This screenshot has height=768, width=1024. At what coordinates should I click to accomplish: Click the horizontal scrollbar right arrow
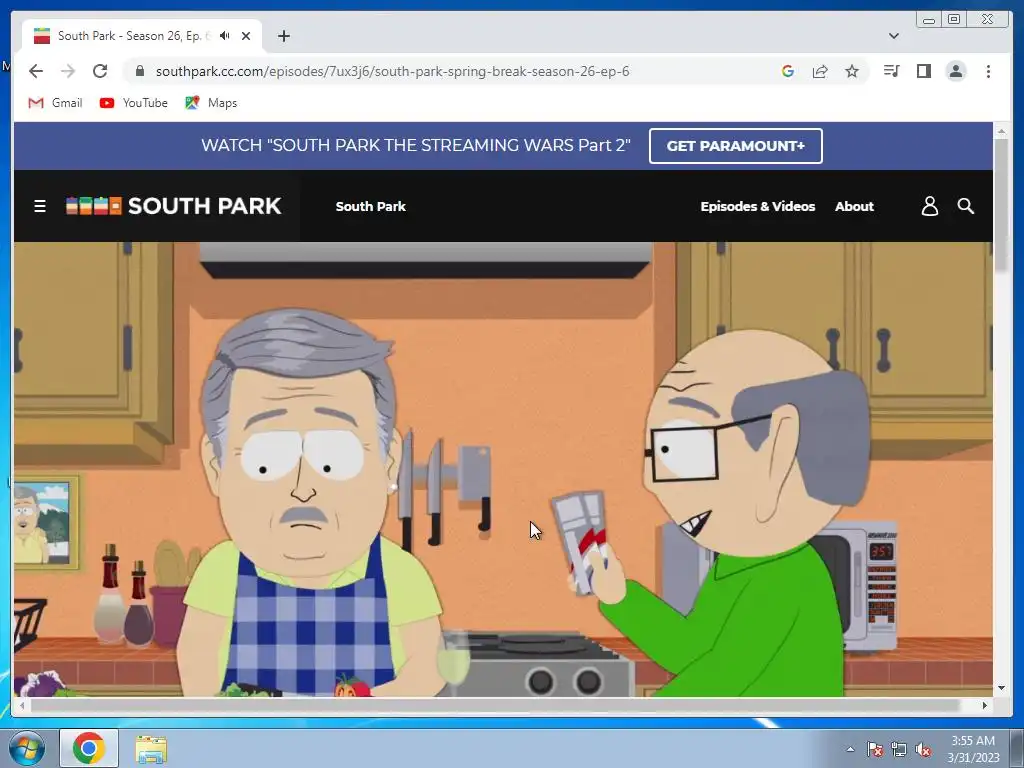coord(985,705)
